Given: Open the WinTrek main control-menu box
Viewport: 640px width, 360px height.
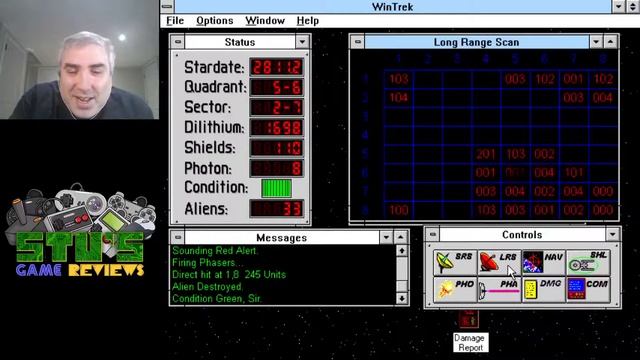Looking at the screenshot, I should coord(167,7).
